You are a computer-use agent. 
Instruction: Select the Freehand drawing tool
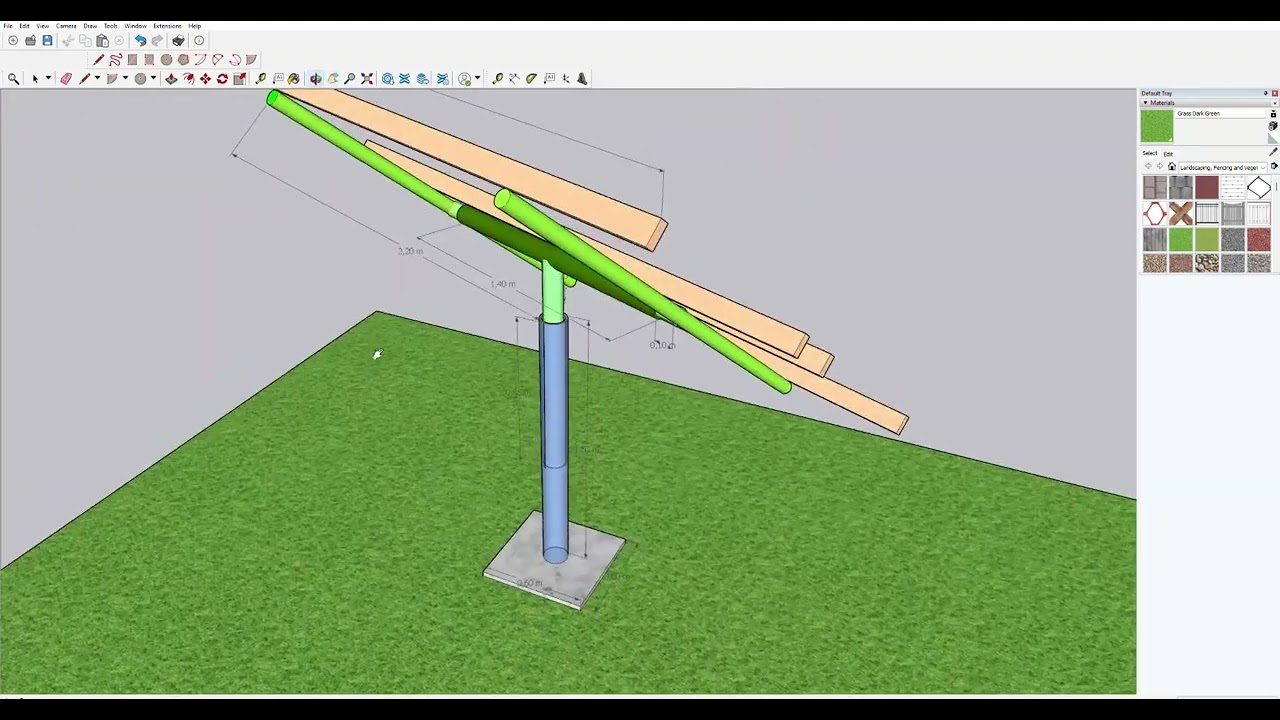click(115, 59)
